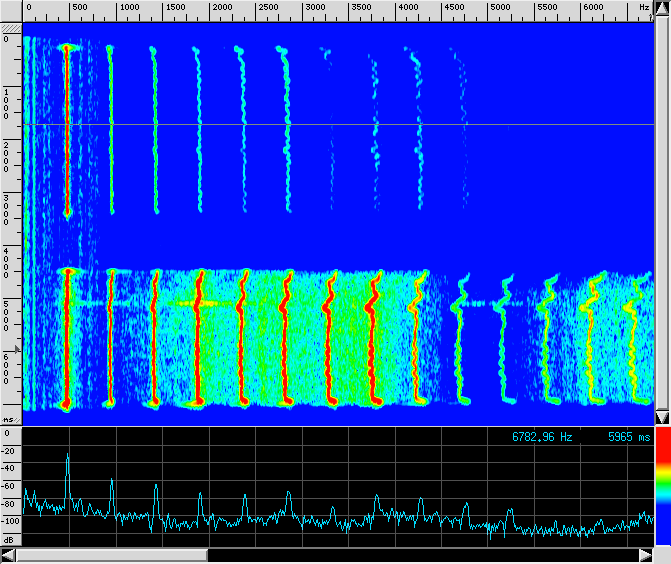
Task: Click the left arrow of horizontal scrollbar
Action: click(9, 555)
